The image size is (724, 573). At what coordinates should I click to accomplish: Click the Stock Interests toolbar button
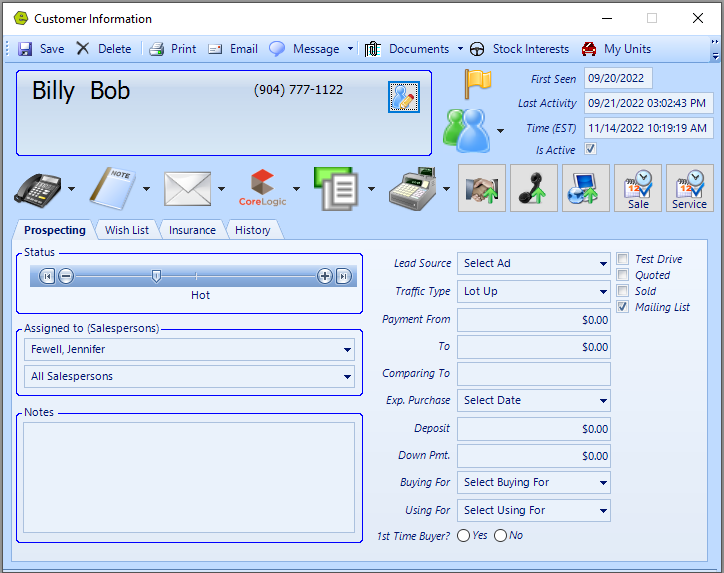(519, 49)
